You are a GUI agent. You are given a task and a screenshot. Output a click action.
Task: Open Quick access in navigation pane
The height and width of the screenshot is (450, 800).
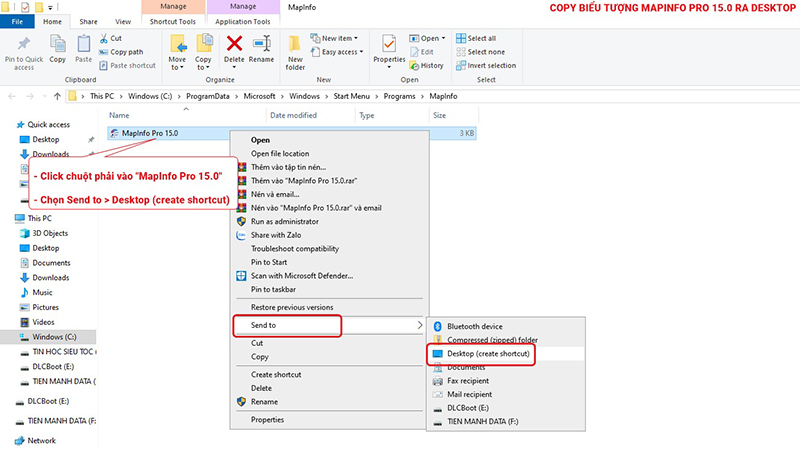pos(48,124)
